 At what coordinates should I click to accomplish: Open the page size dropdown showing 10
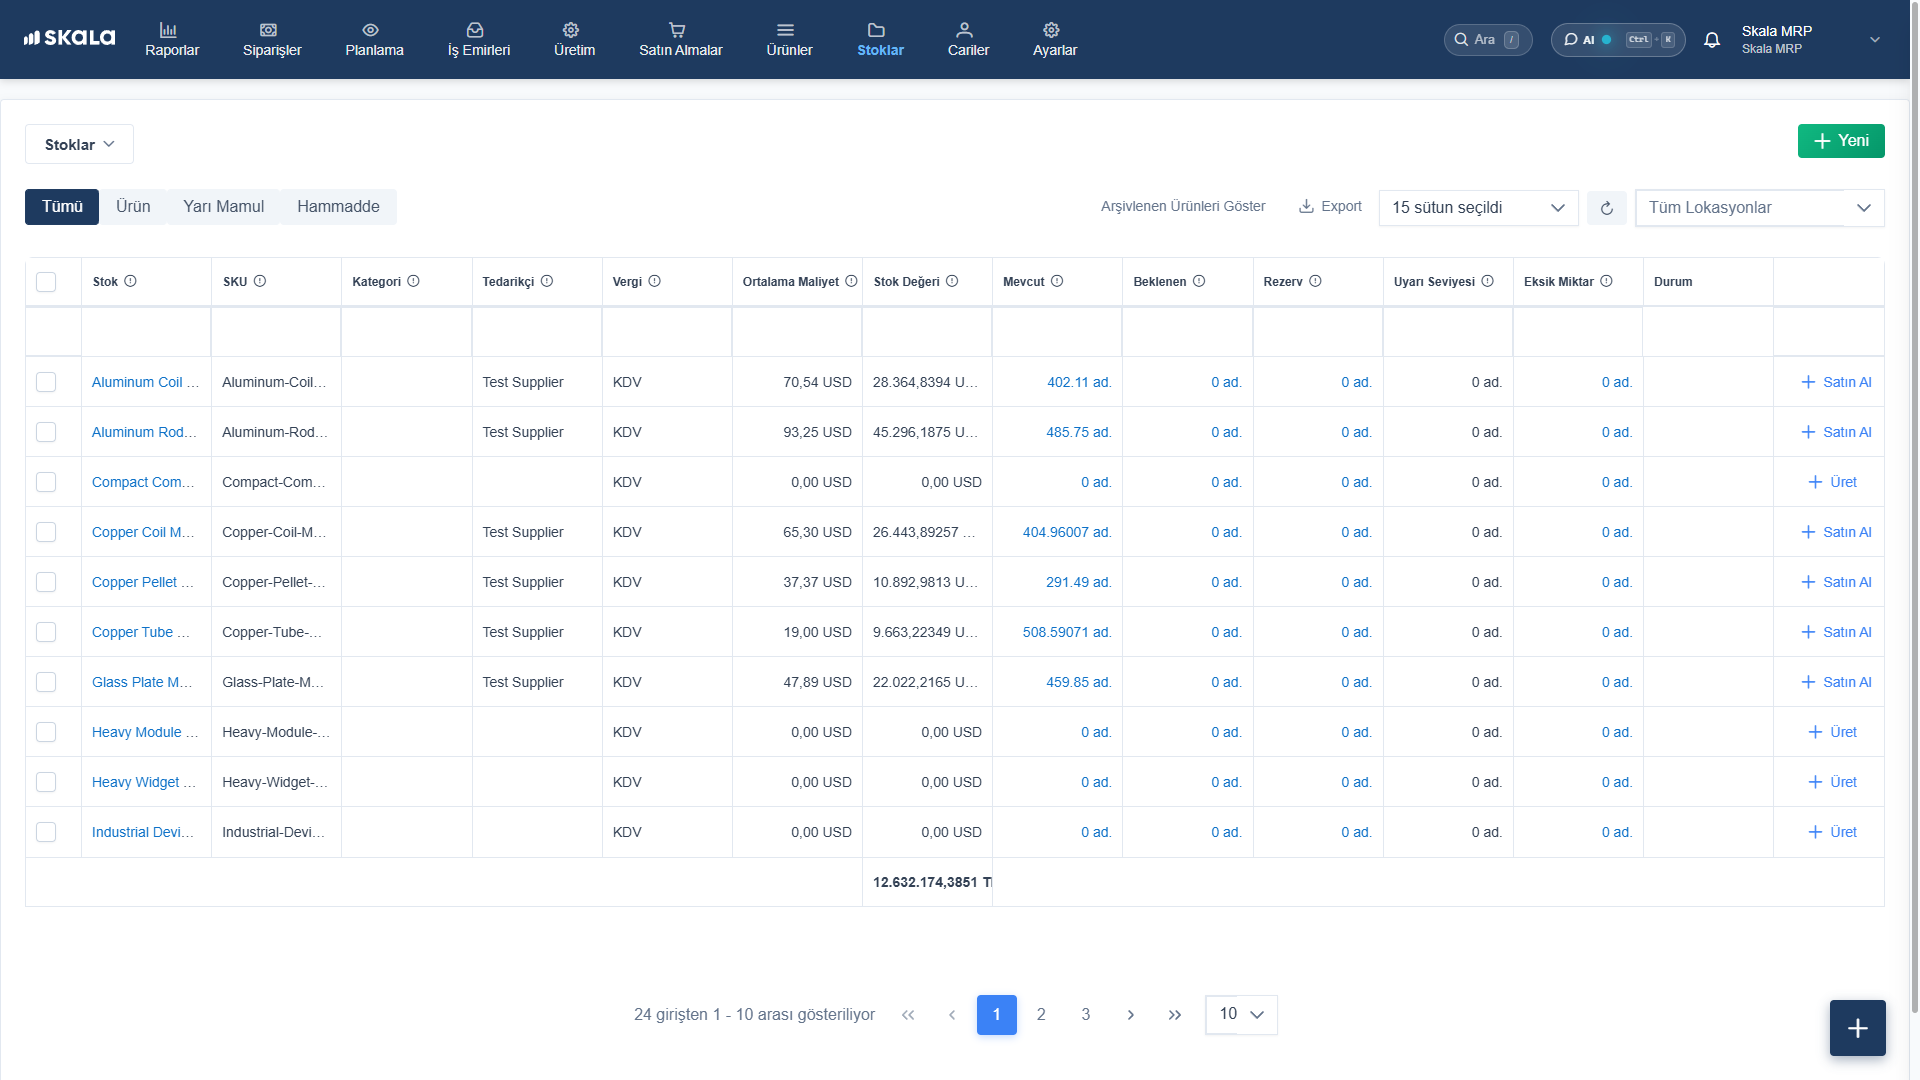(1241, 1014)
